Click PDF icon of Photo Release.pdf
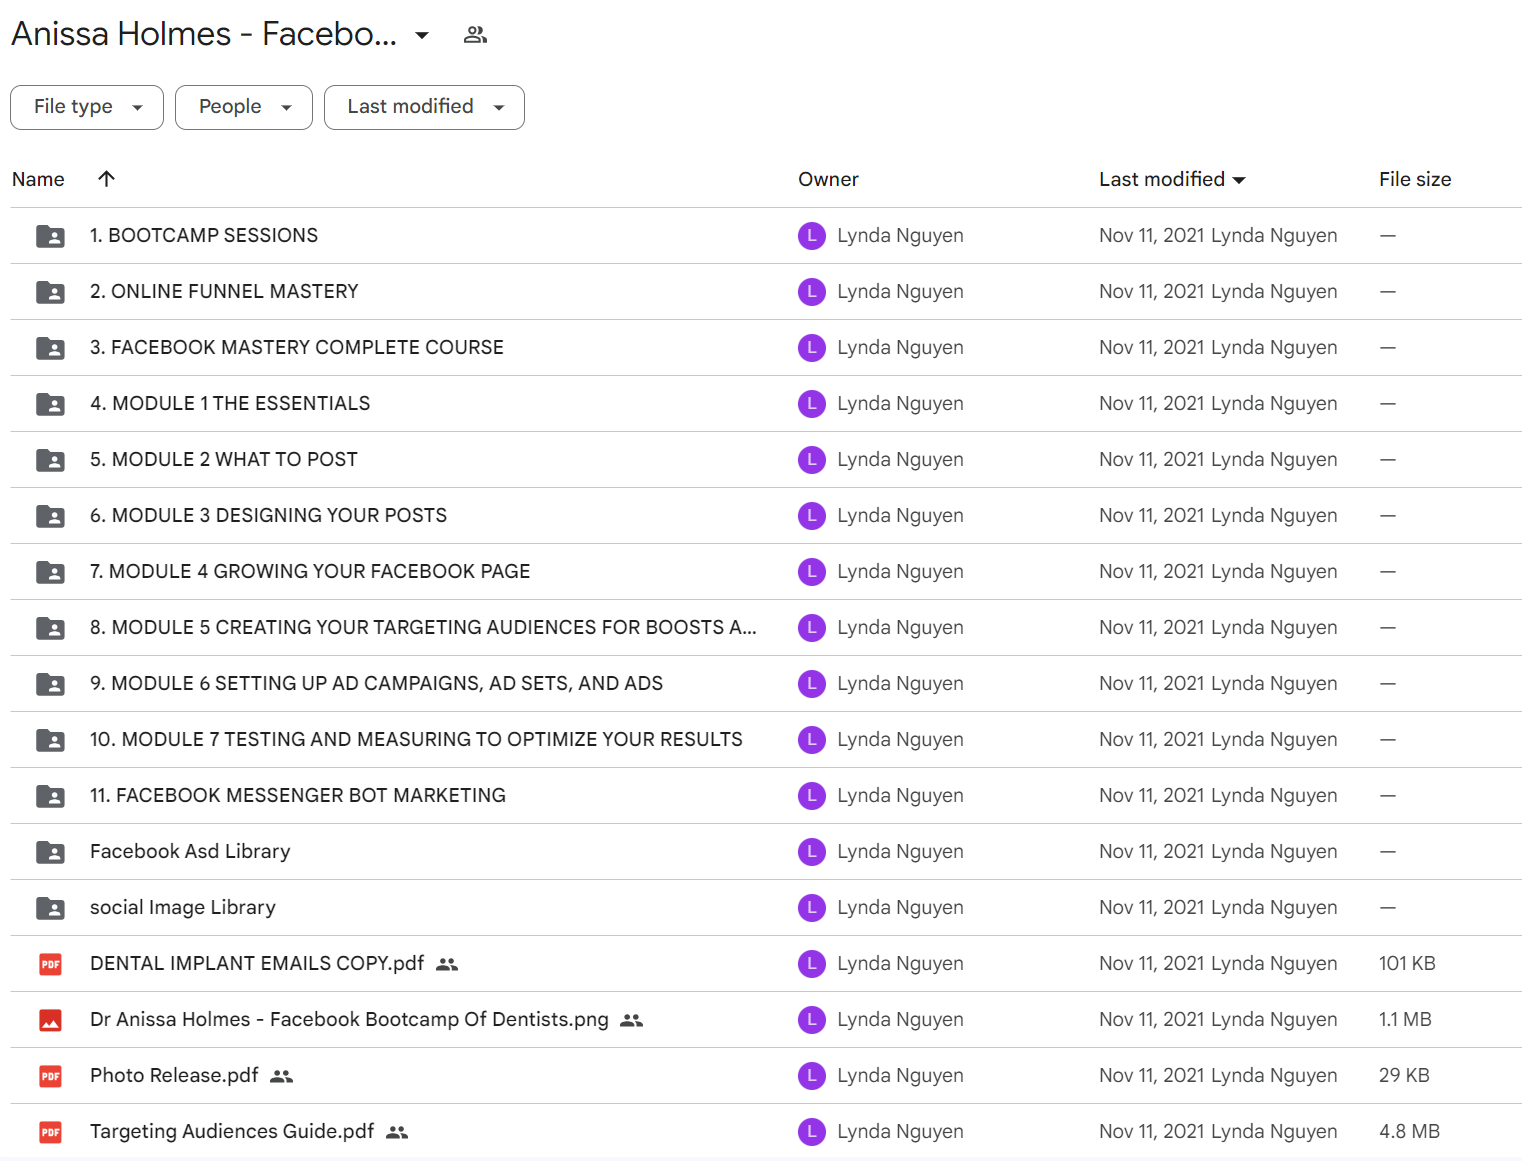This screenshot has width=1522, height=1161. 50,1076
